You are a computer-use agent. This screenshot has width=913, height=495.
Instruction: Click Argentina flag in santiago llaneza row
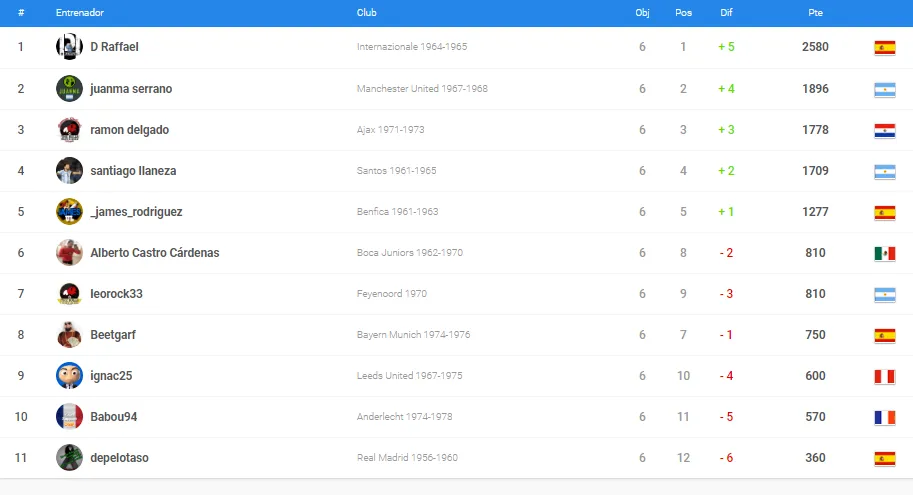click(884, 172)
